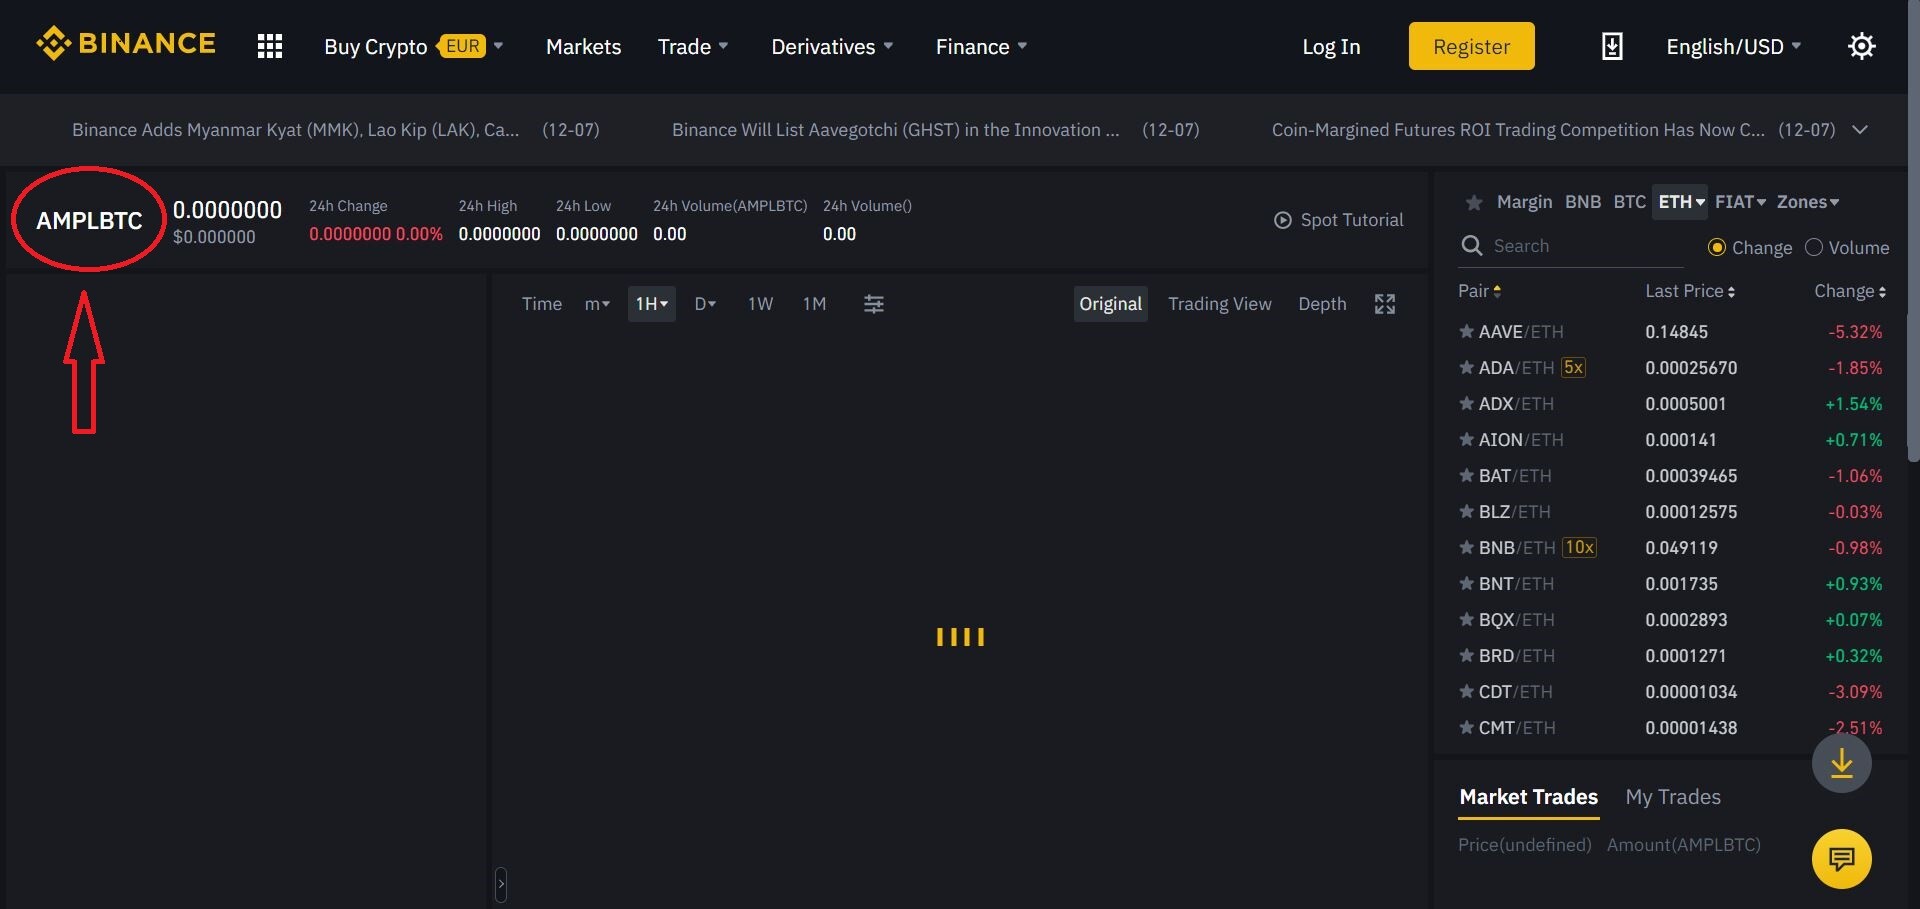Click the theme settings icon top right
Screen dimensions: 1920x909
click(x=1861, y=46)
